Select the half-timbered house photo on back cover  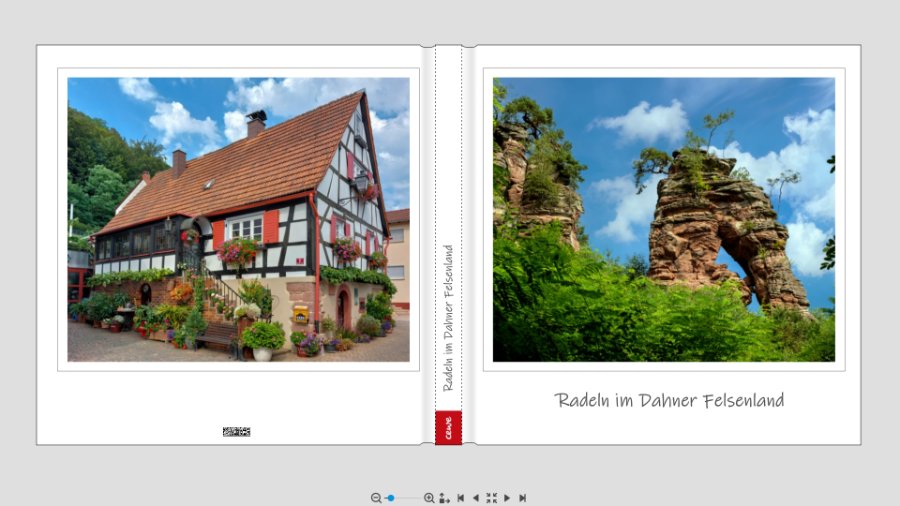239,220
